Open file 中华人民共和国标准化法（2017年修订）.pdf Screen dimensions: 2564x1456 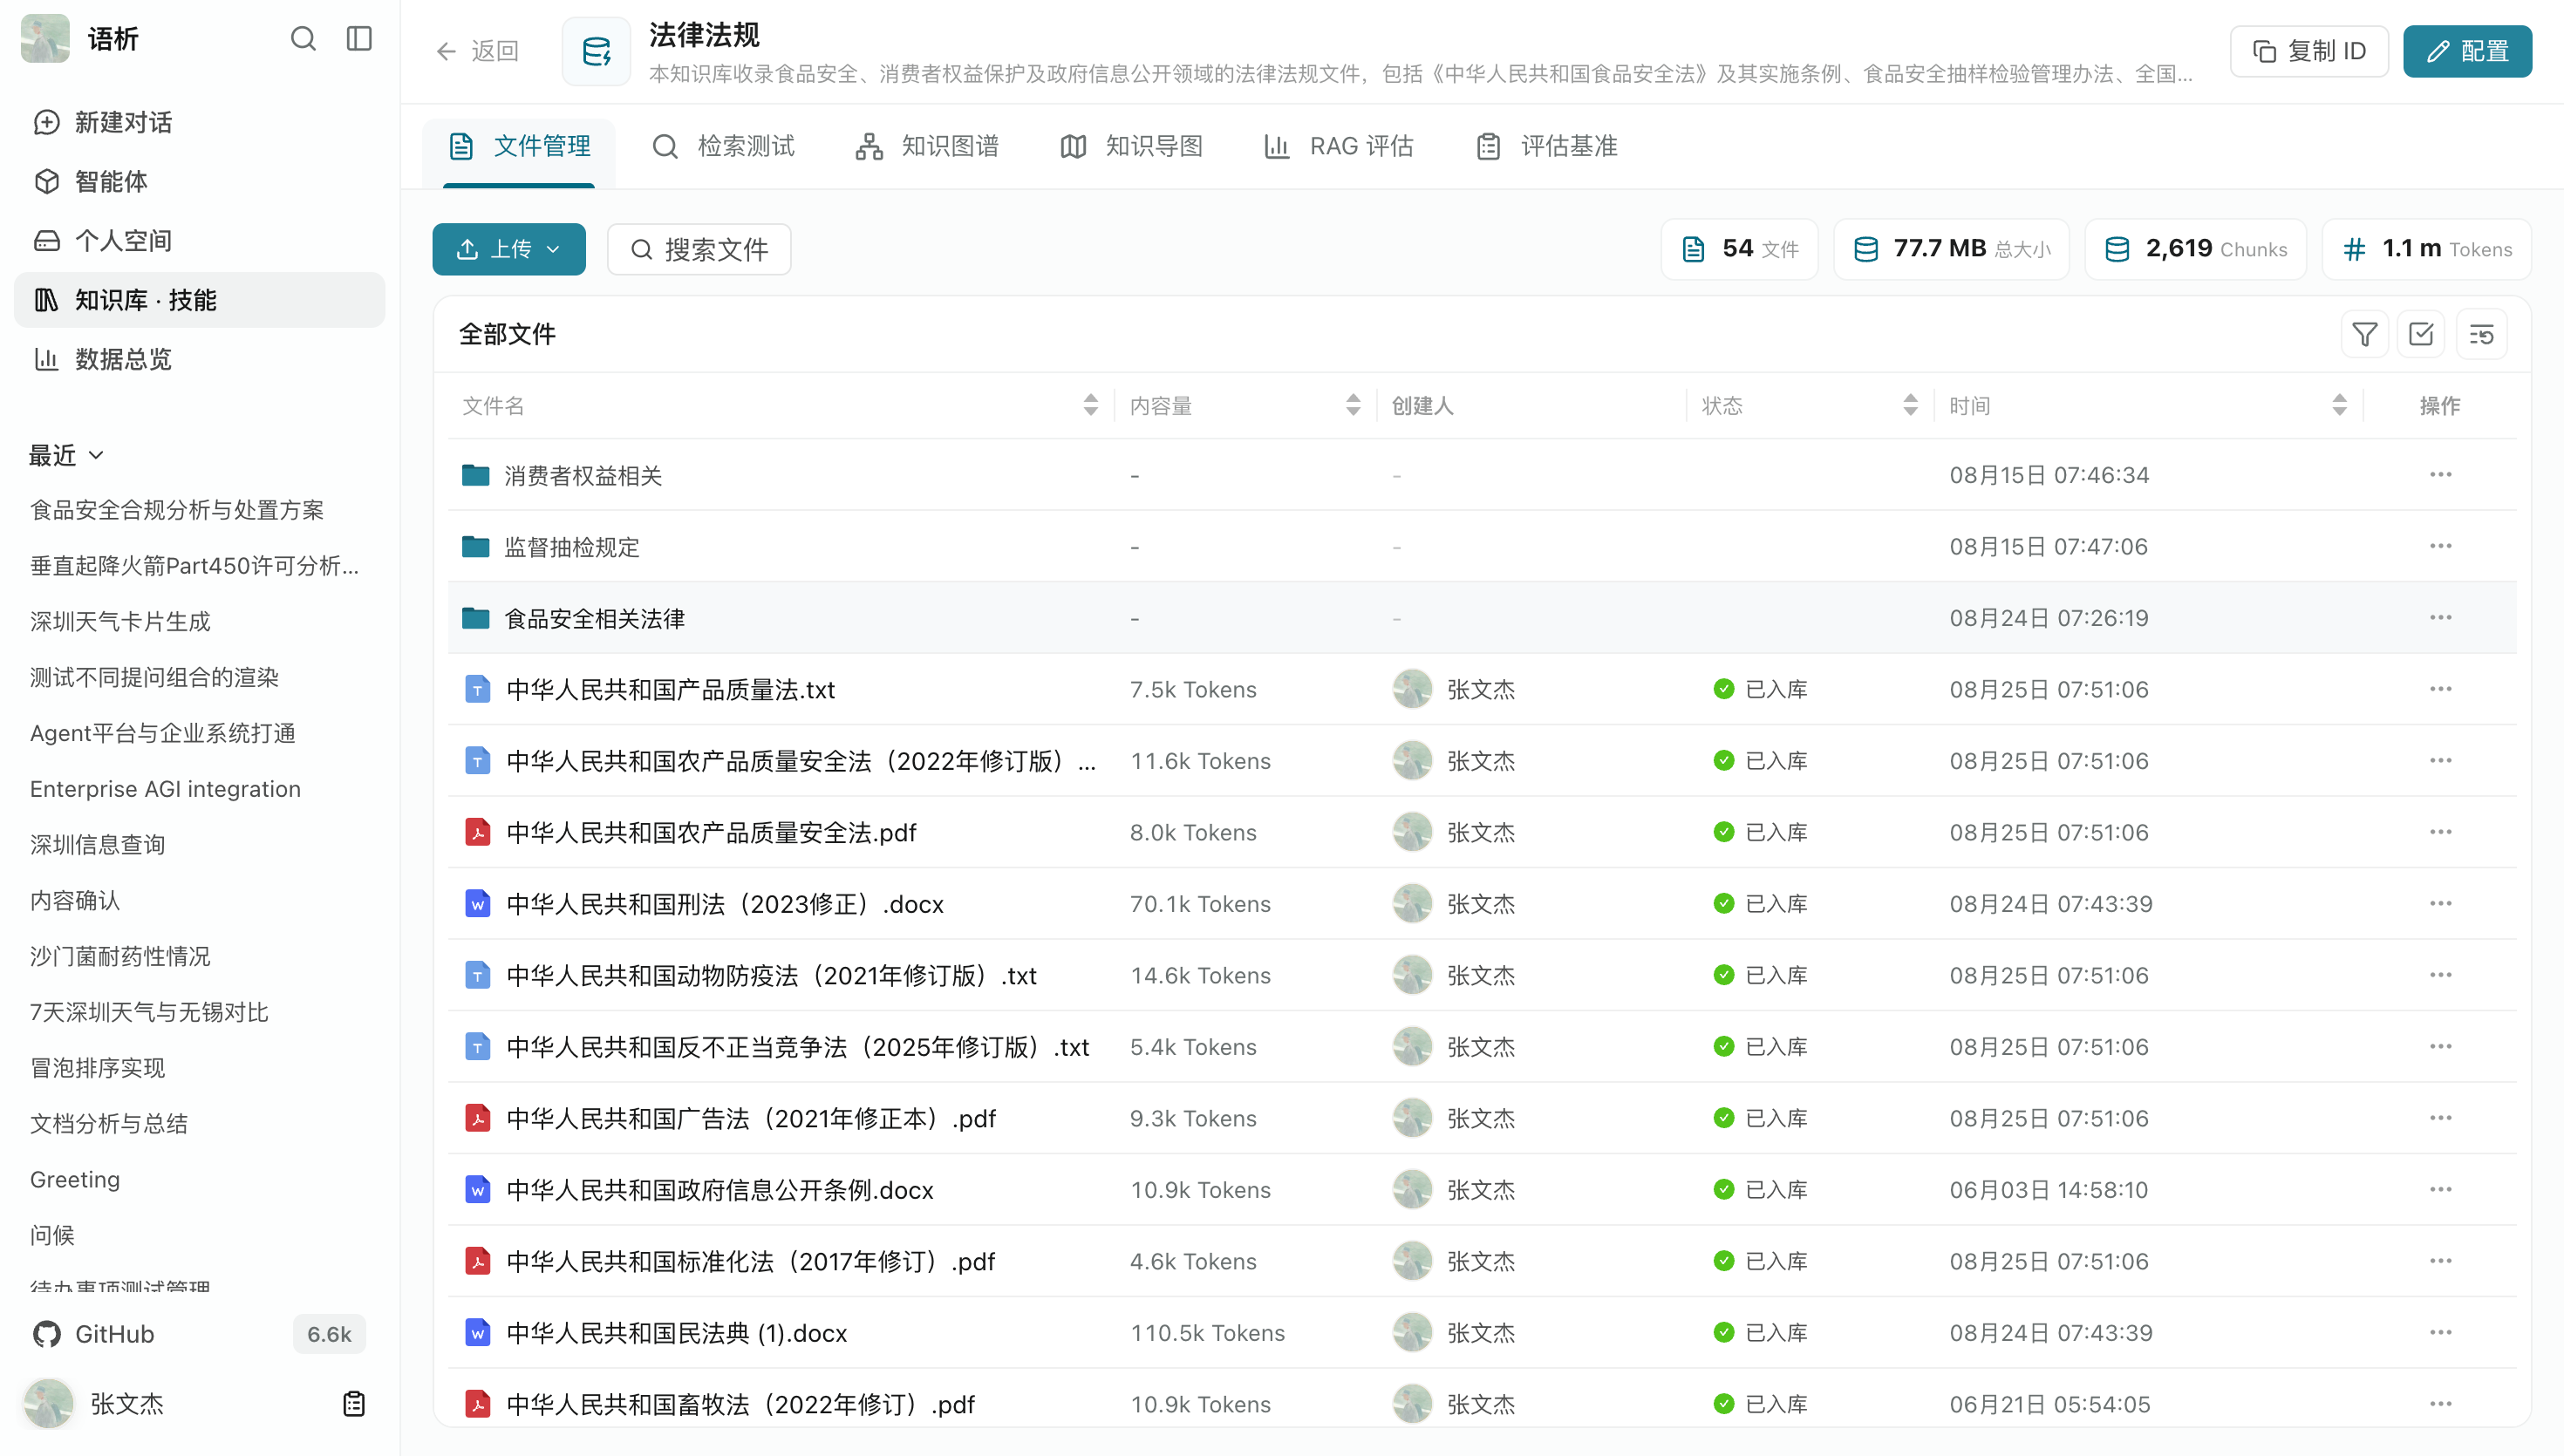pyautogui.click(x=752, y=1261)
